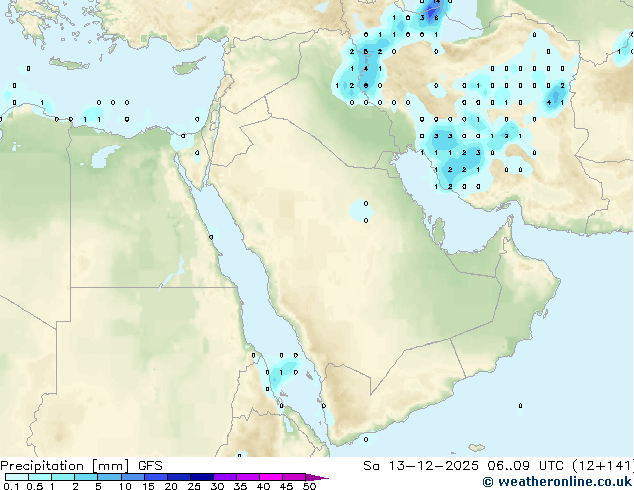Click the '0.1' legend label

(x=11, y=486)
